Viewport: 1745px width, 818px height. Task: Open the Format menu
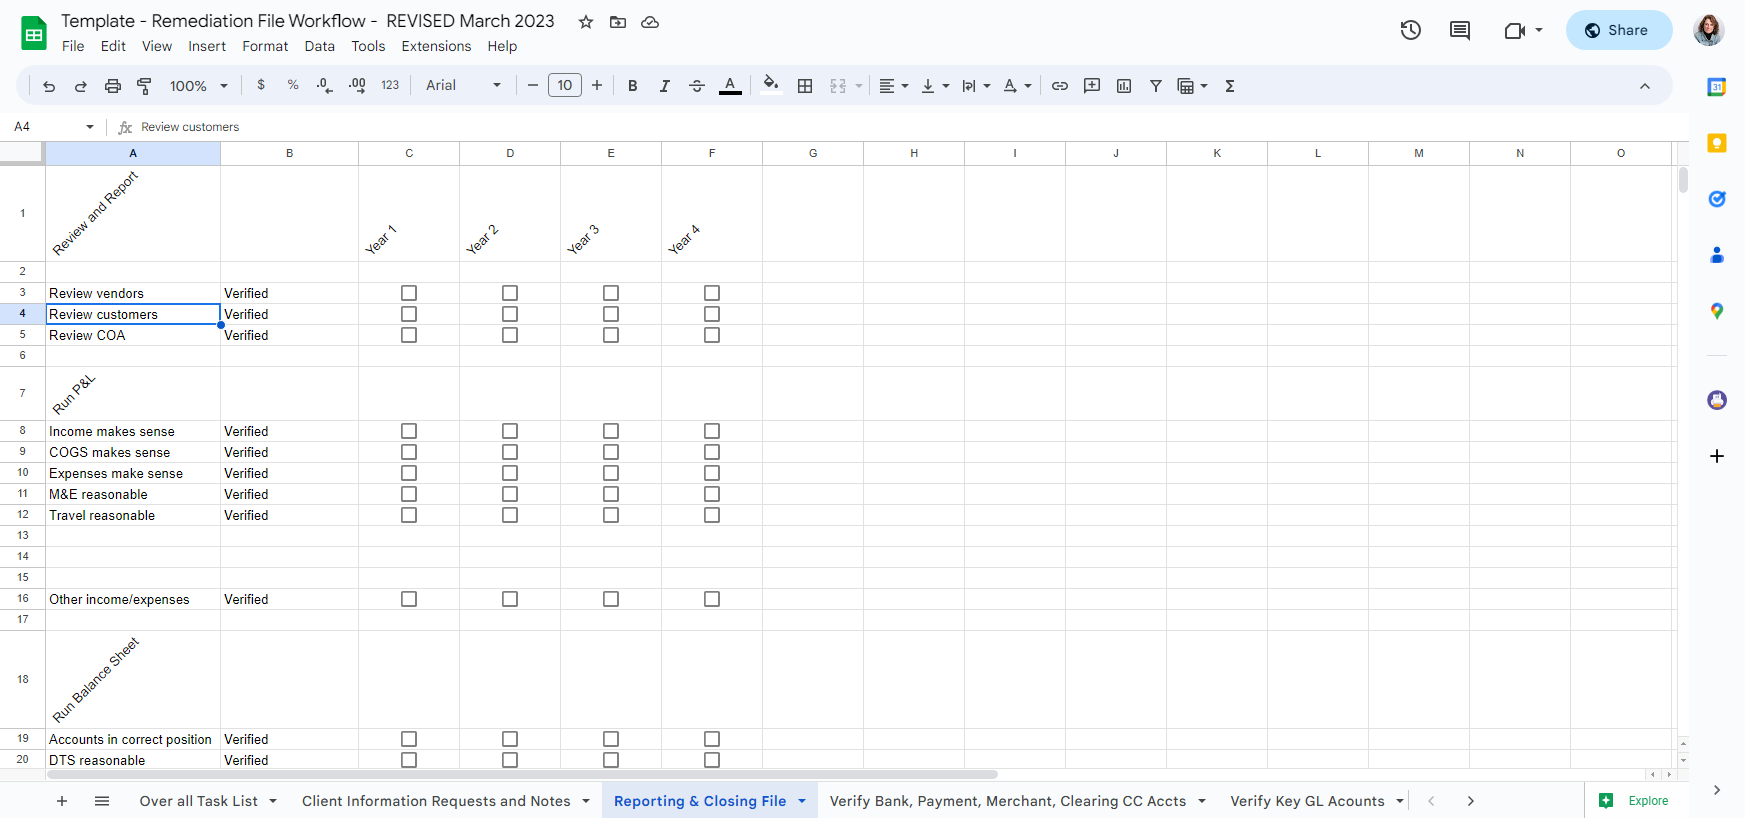pyautogui.click(x=265, y=46)
